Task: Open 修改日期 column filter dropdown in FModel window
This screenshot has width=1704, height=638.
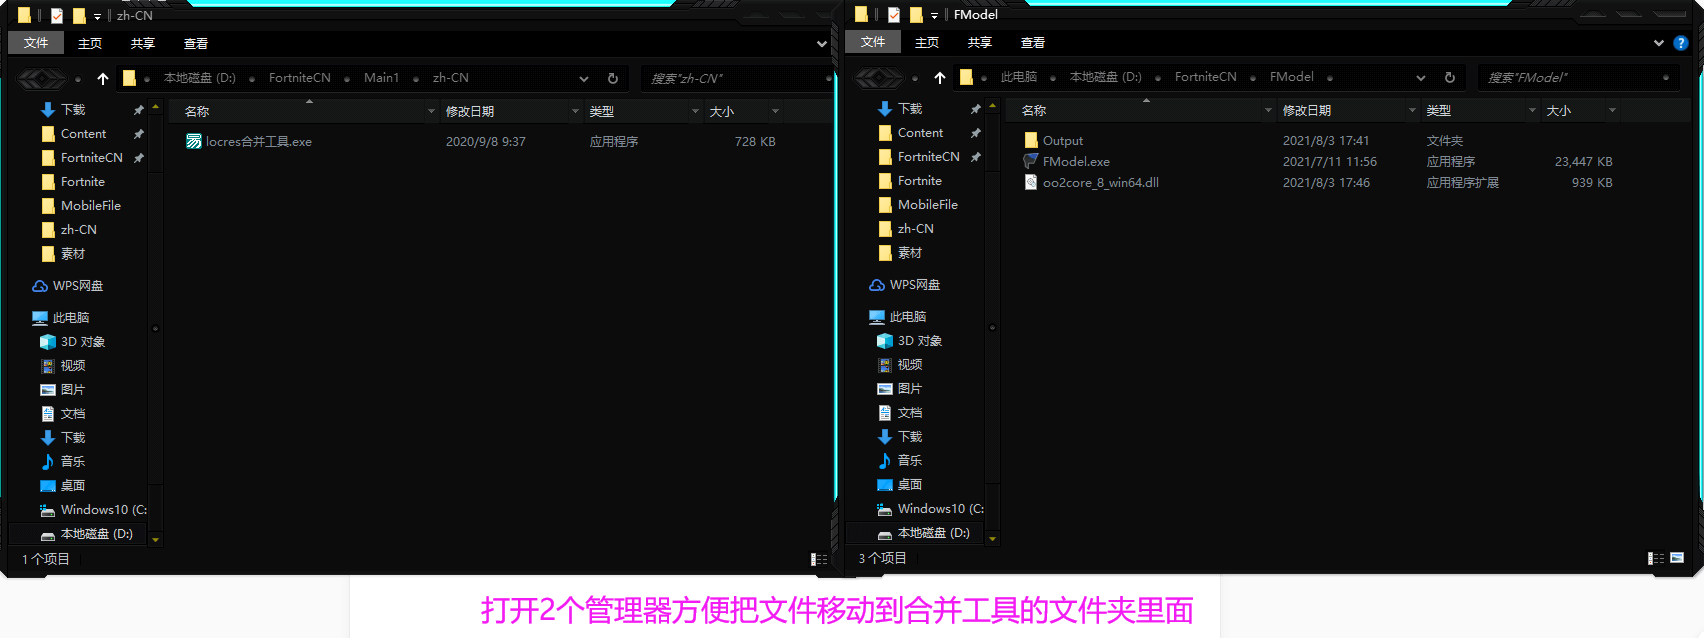Action: [x=1412, y=110]
